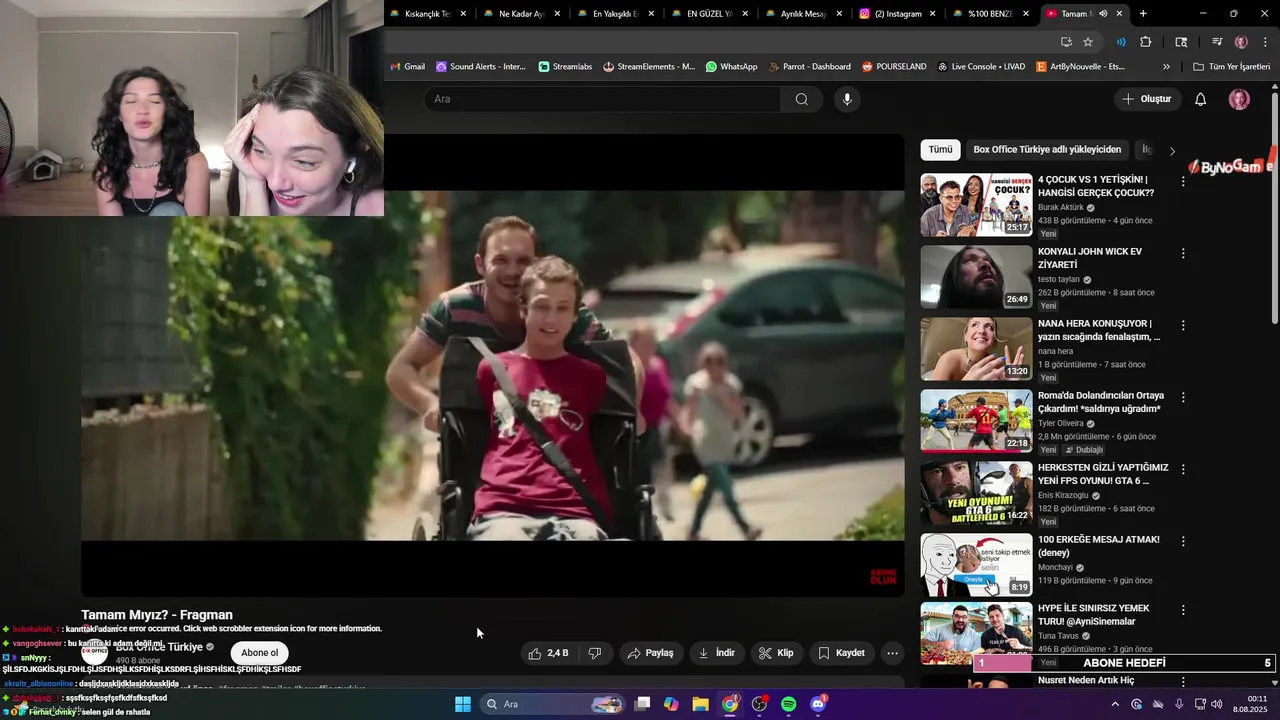Switch to the %100 BENZE browser tab
The width and height of the screenshot is (1280, 720).
(x=990, y=14)
